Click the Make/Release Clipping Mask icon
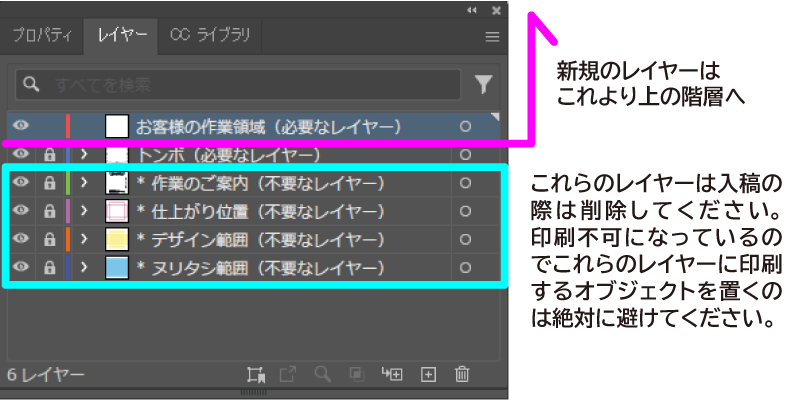The image size is (800, 400). click(357, 375)
